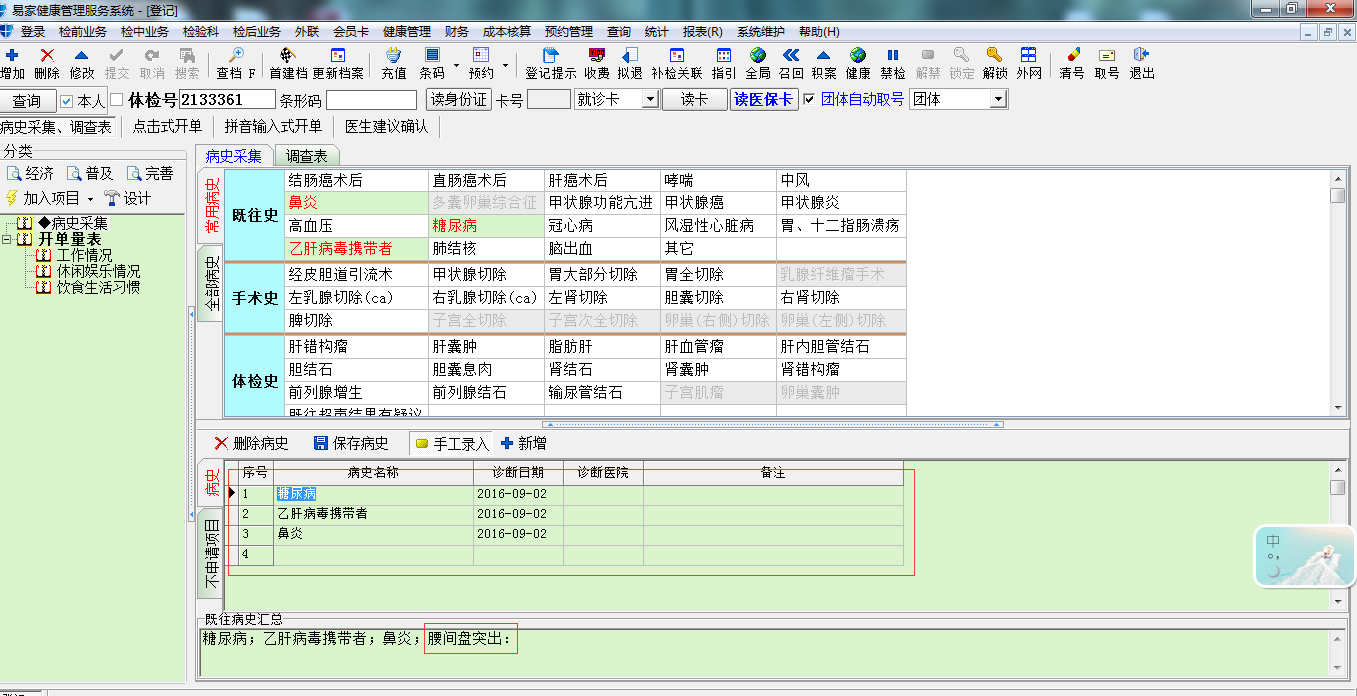Open the 检前业务 menu
The width and height of the screenshot is (1357, 696).
coord(83,32)
